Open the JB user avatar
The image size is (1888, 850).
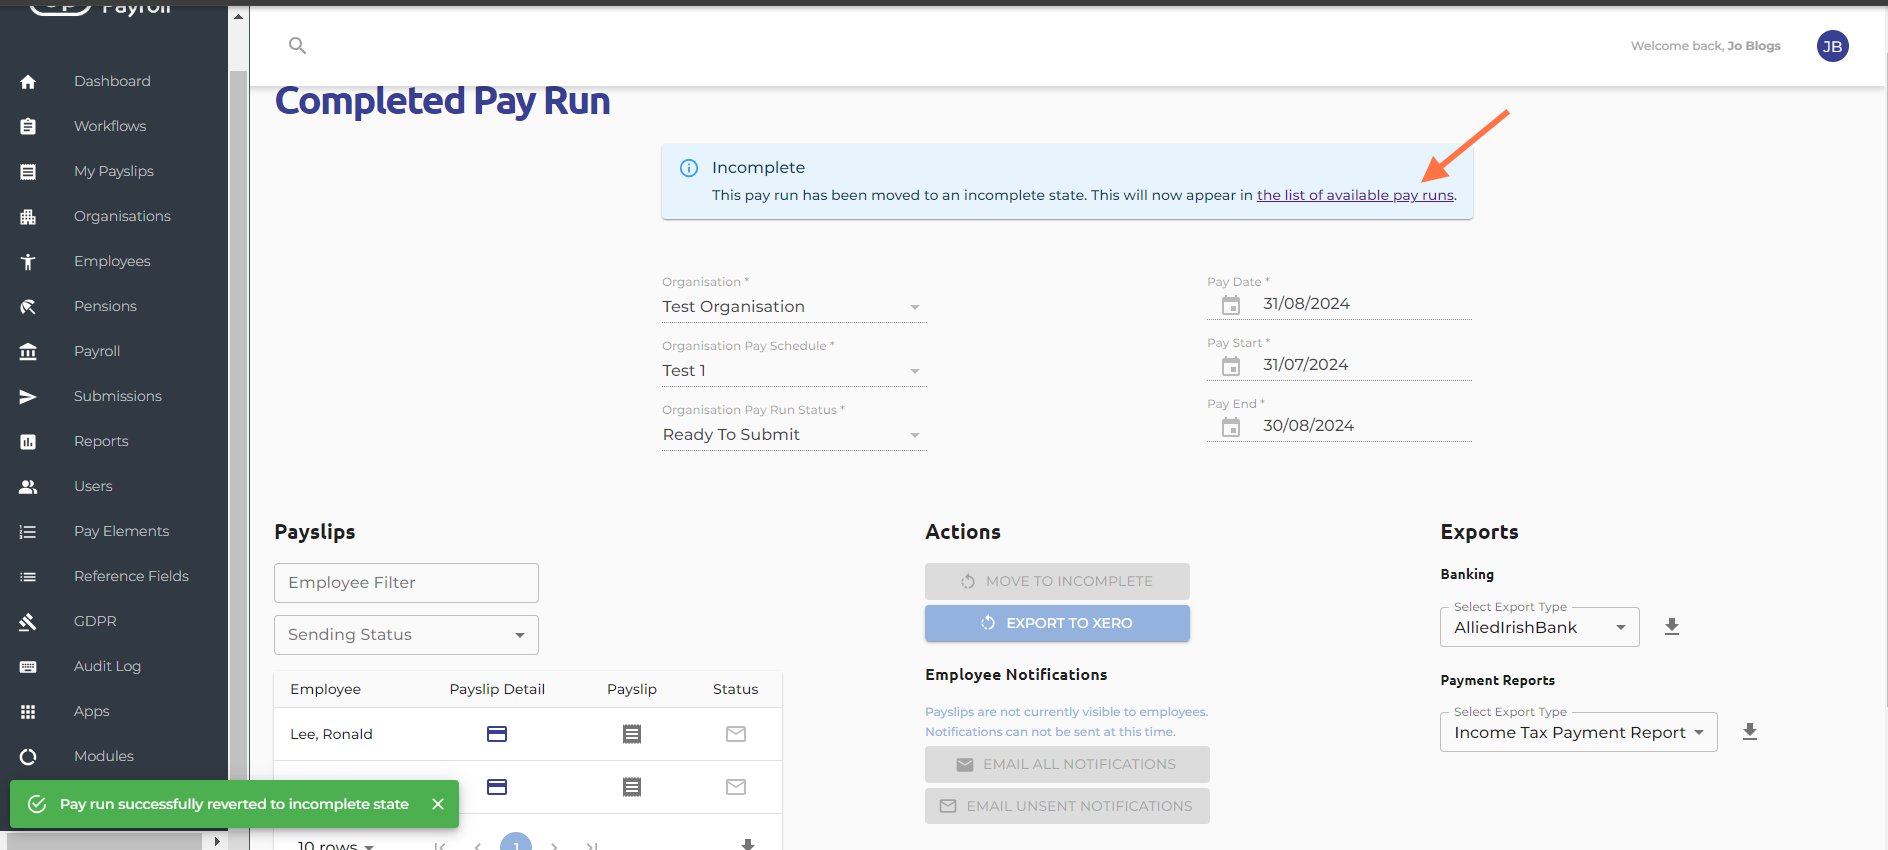[x=1832, y=46]
